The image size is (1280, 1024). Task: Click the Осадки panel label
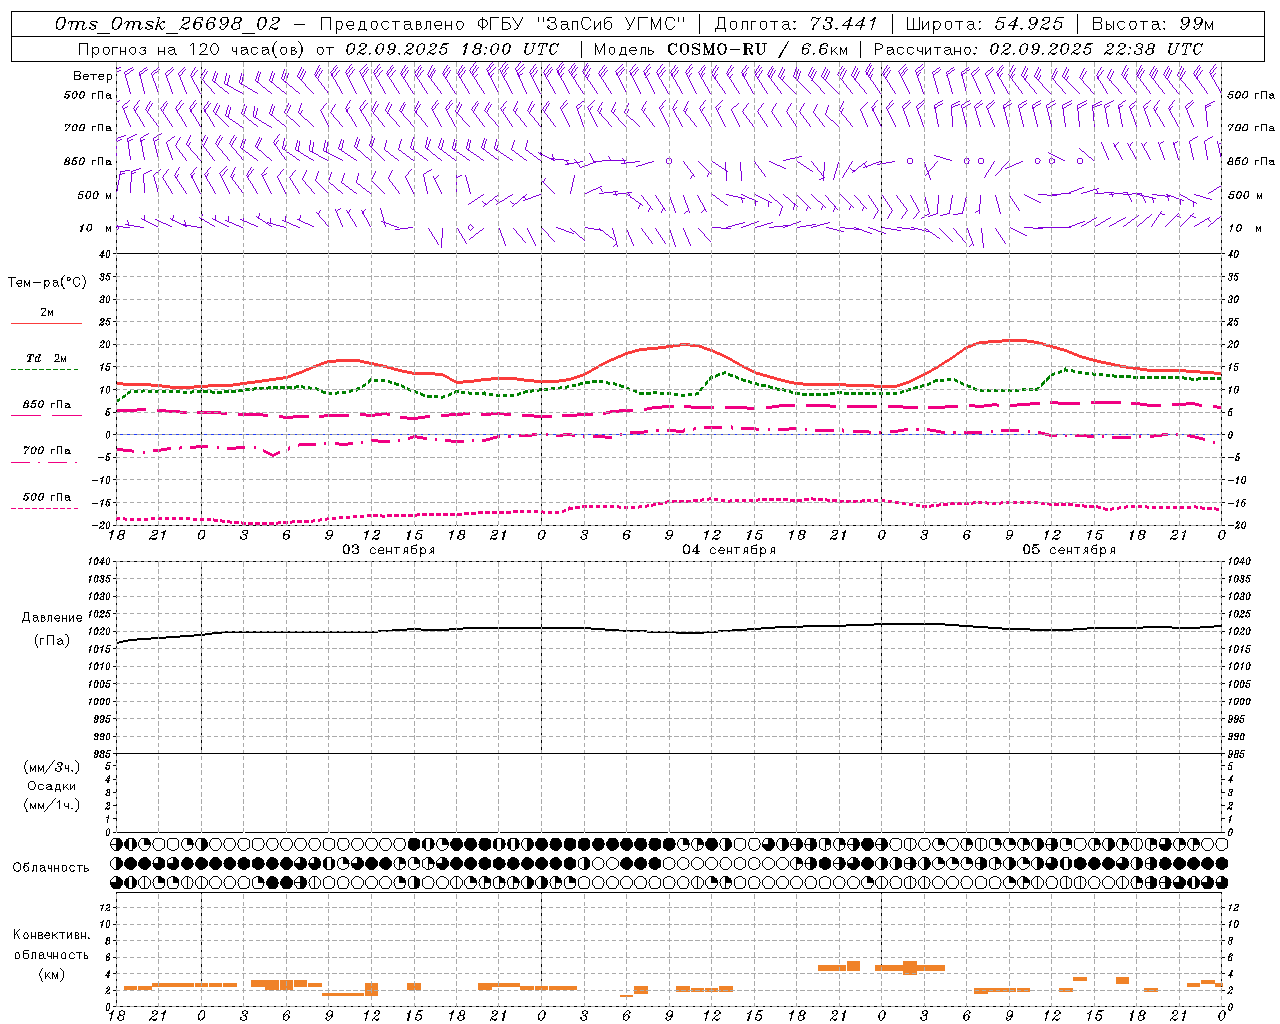52,786
